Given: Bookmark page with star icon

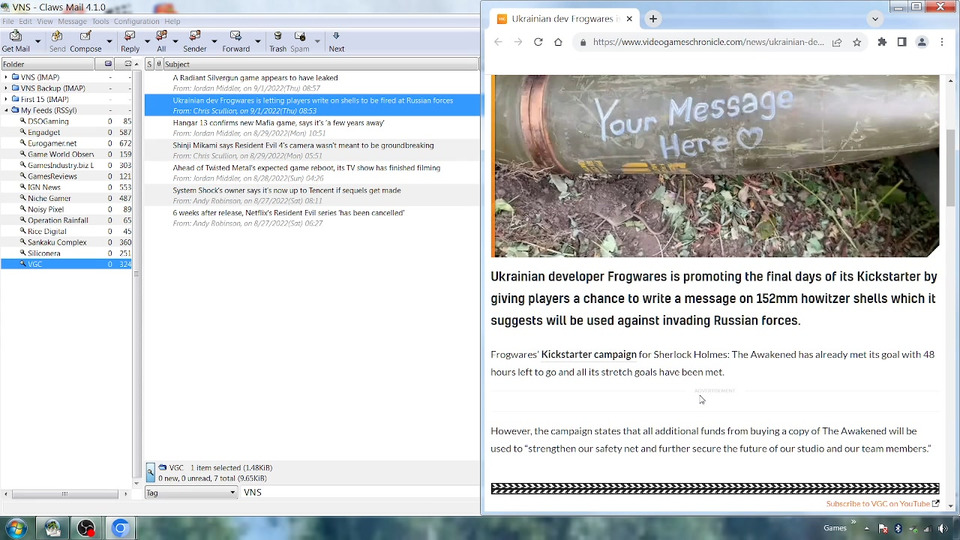Looking at the screenshot, I should (857, 42).
